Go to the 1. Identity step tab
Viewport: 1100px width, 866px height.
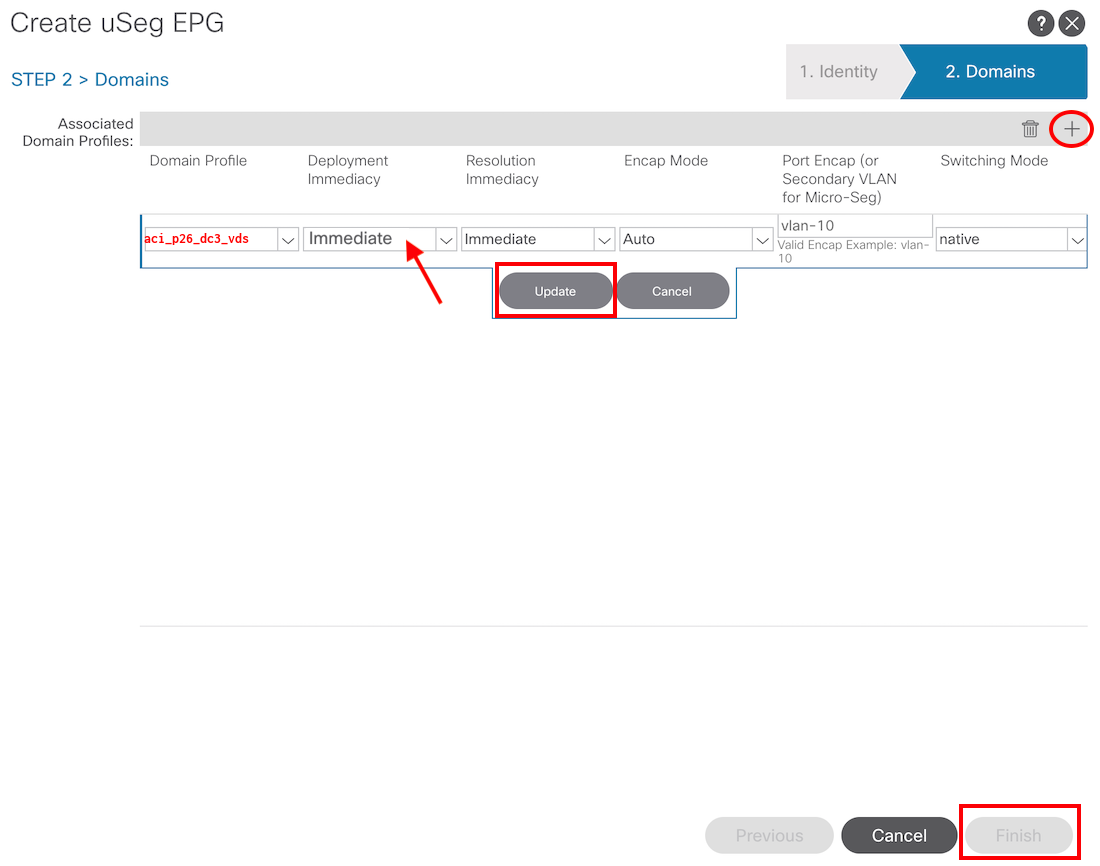click(x=838, y=72)
